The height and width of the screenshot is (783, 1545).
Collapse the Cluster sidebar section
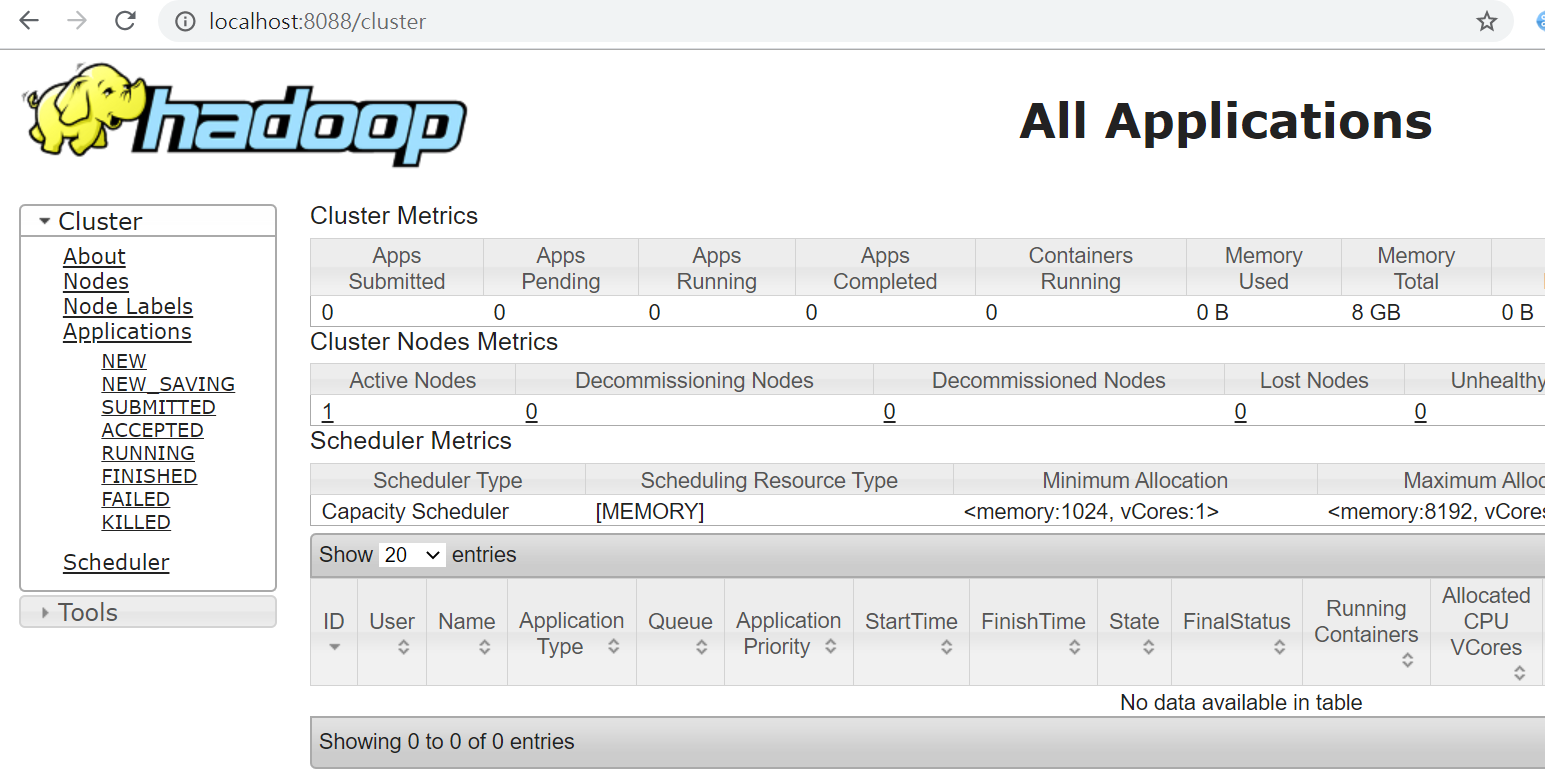tap(148, 221)
